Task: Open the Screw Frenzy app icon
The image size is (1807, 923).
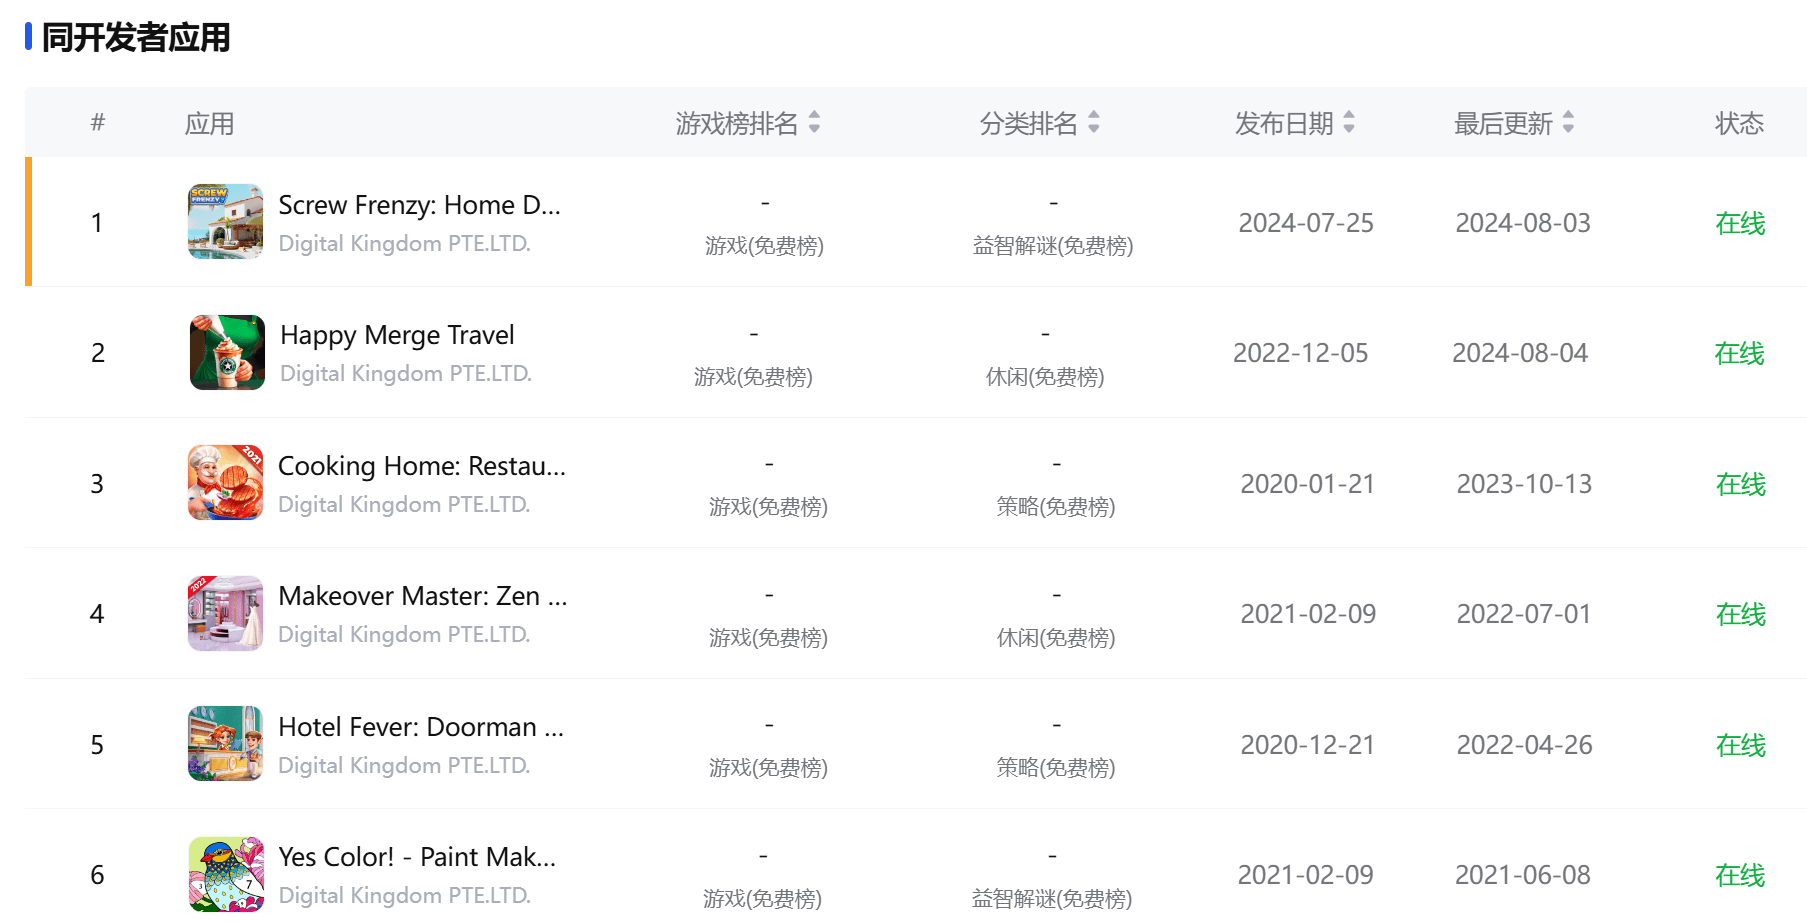Action: pyautogui.click(x=226, y=222)
